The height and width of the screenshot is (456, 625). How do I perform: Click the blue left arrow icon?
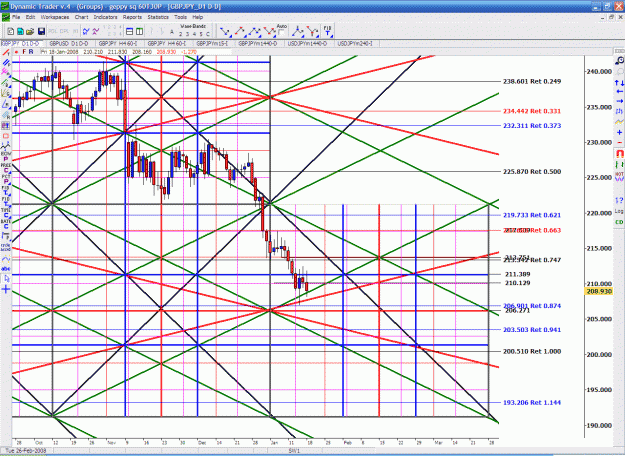coord(619,92)
